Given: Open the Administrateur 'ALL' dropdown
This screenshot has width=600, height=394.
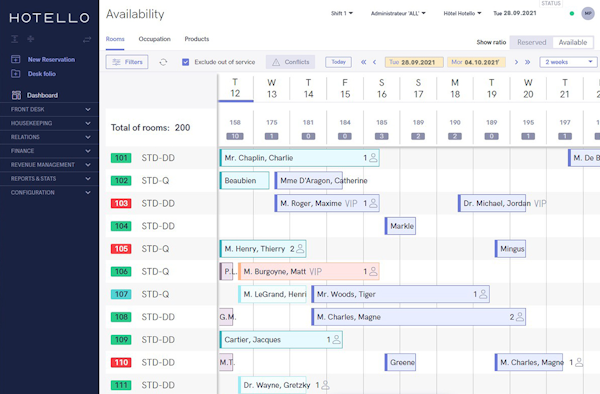Looking at the screenshot, I should tap(398, 13).
